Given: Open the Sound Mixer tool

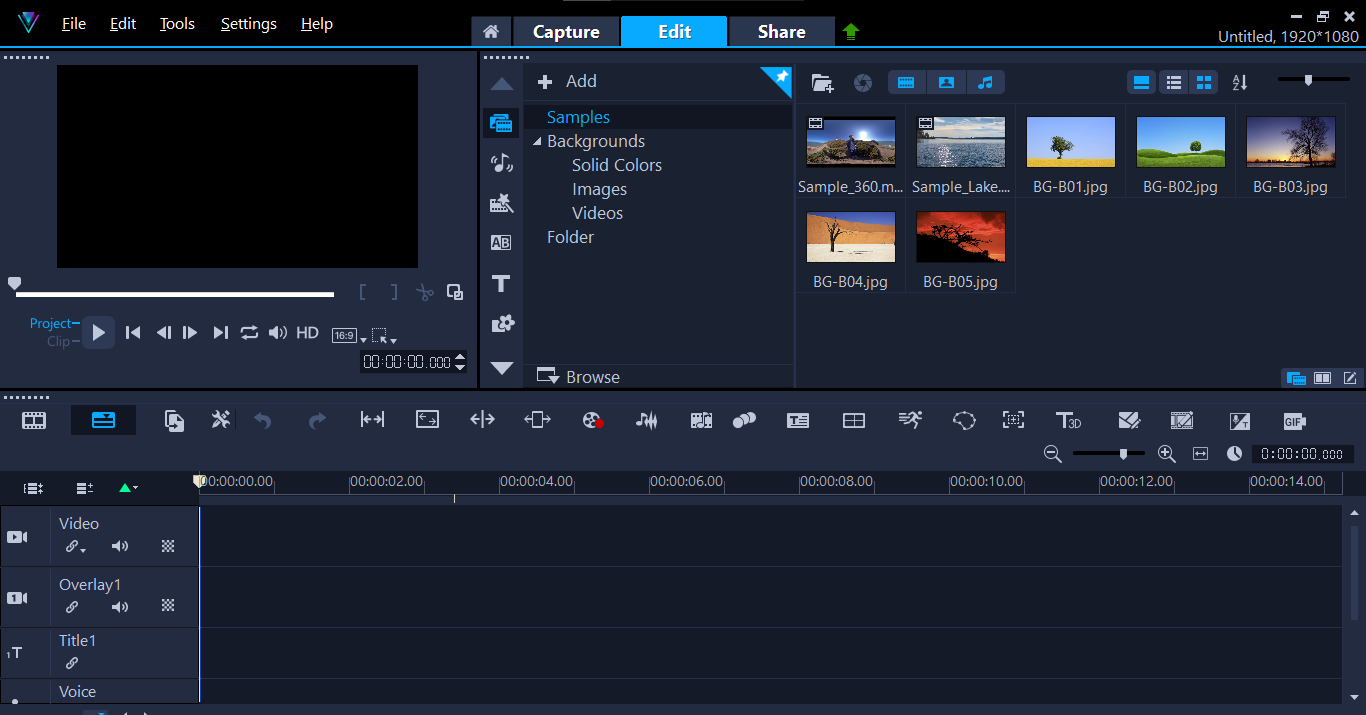Looking at the screenshot, I should click(x=647, y=421).
